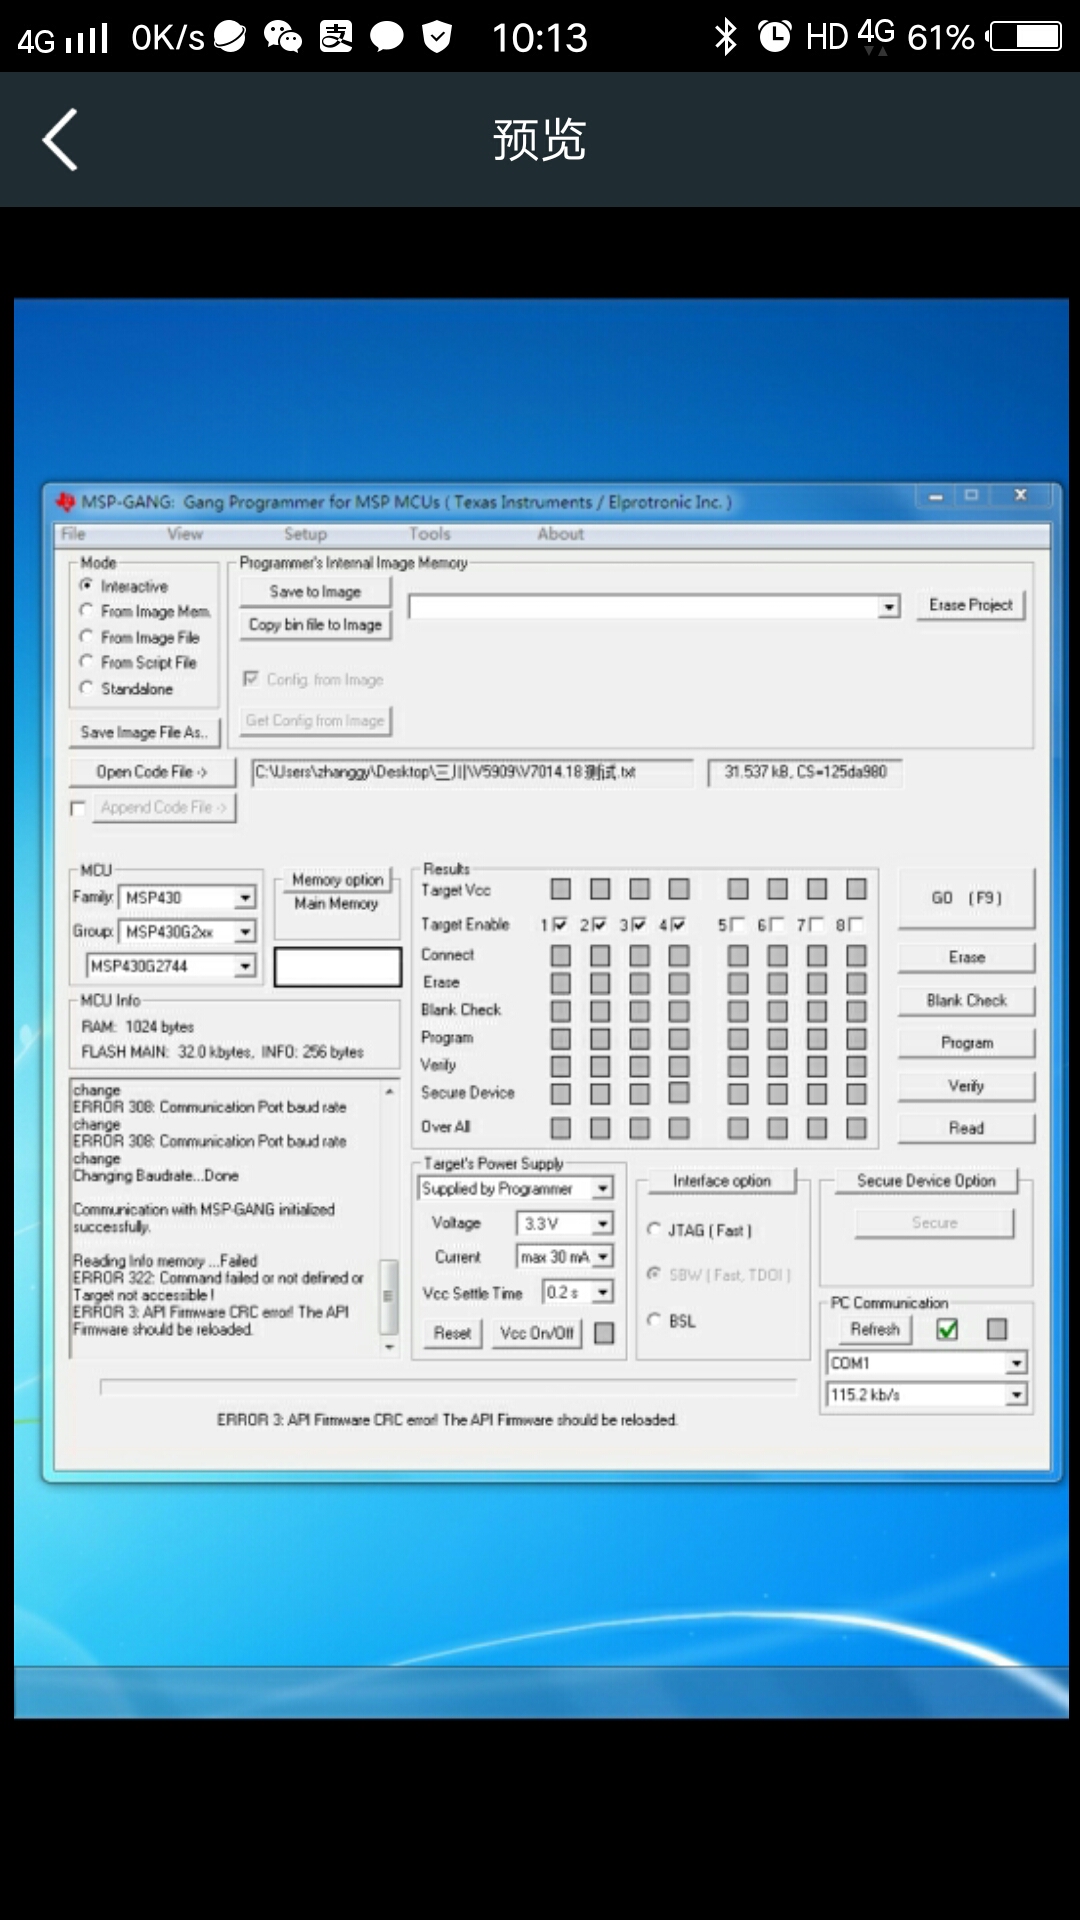This screenshot has width=1080, height=1920.
Task: Open the About menu
Action: click(x=561, y=534)
